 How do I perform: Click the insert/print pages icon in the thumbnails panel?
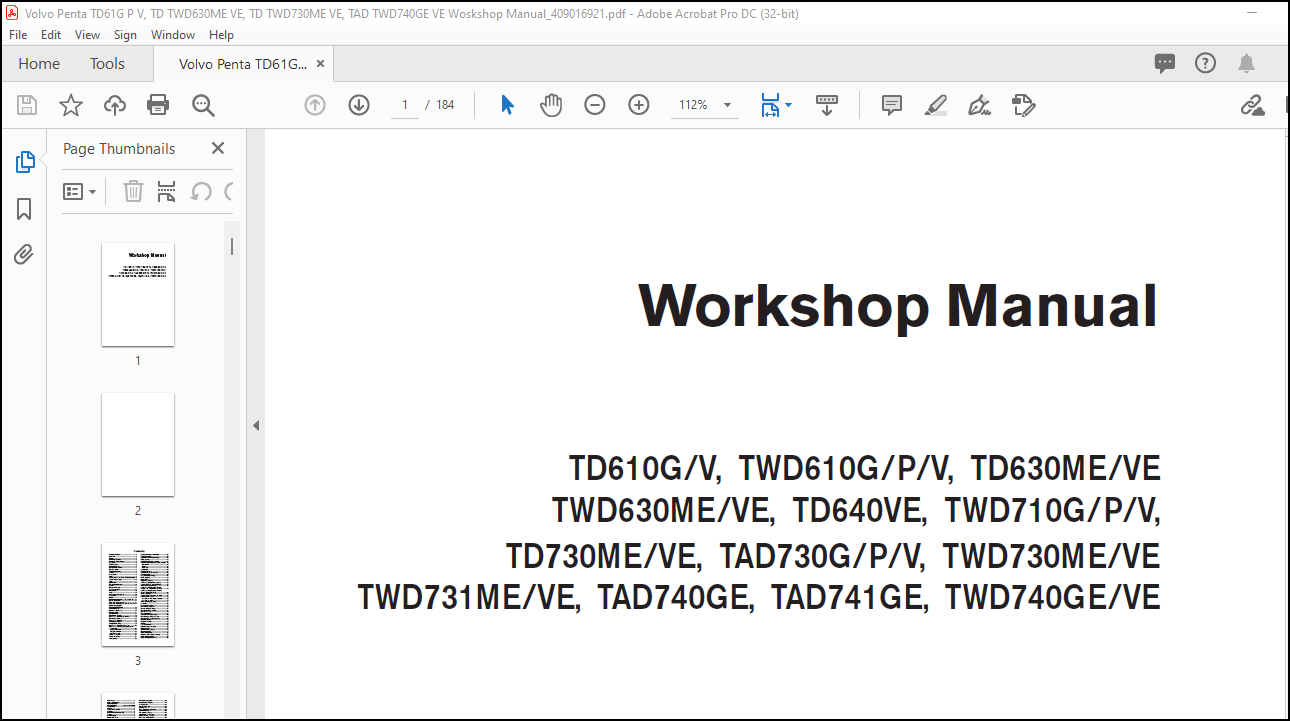click(167, 191)
